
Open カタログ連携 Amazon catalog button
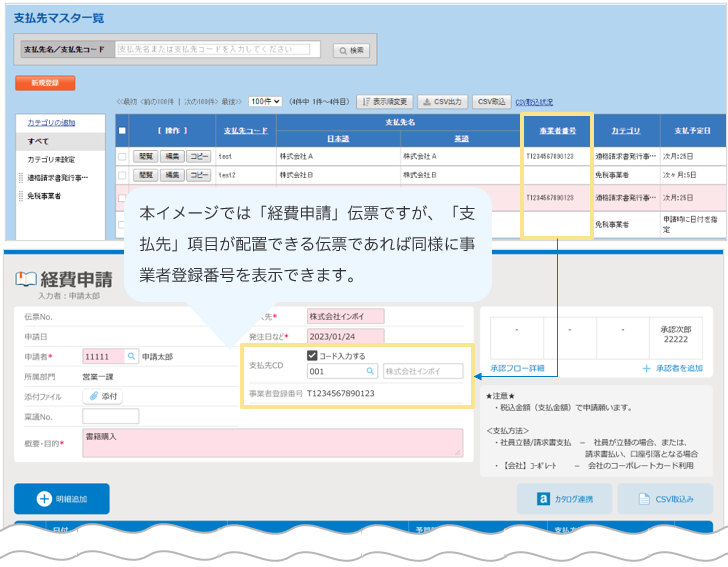(564, 498)
